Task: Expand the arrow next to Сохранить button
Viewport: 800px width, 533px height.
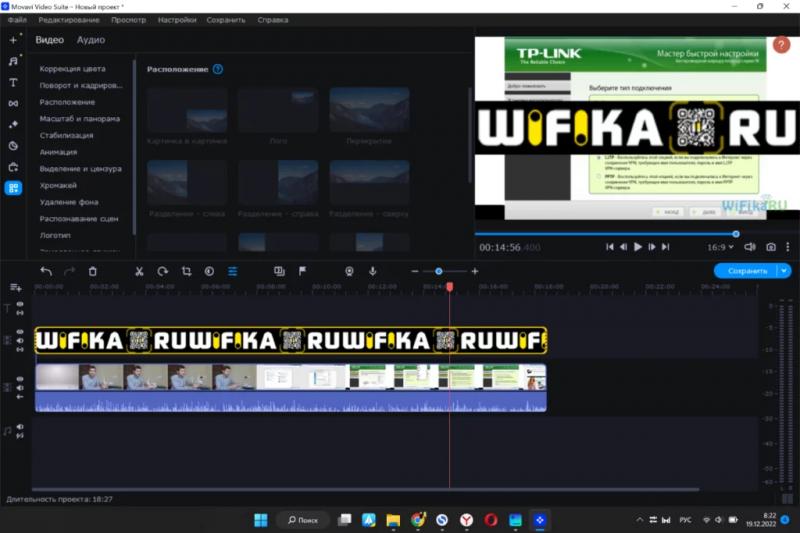Action: coord(783,271)
